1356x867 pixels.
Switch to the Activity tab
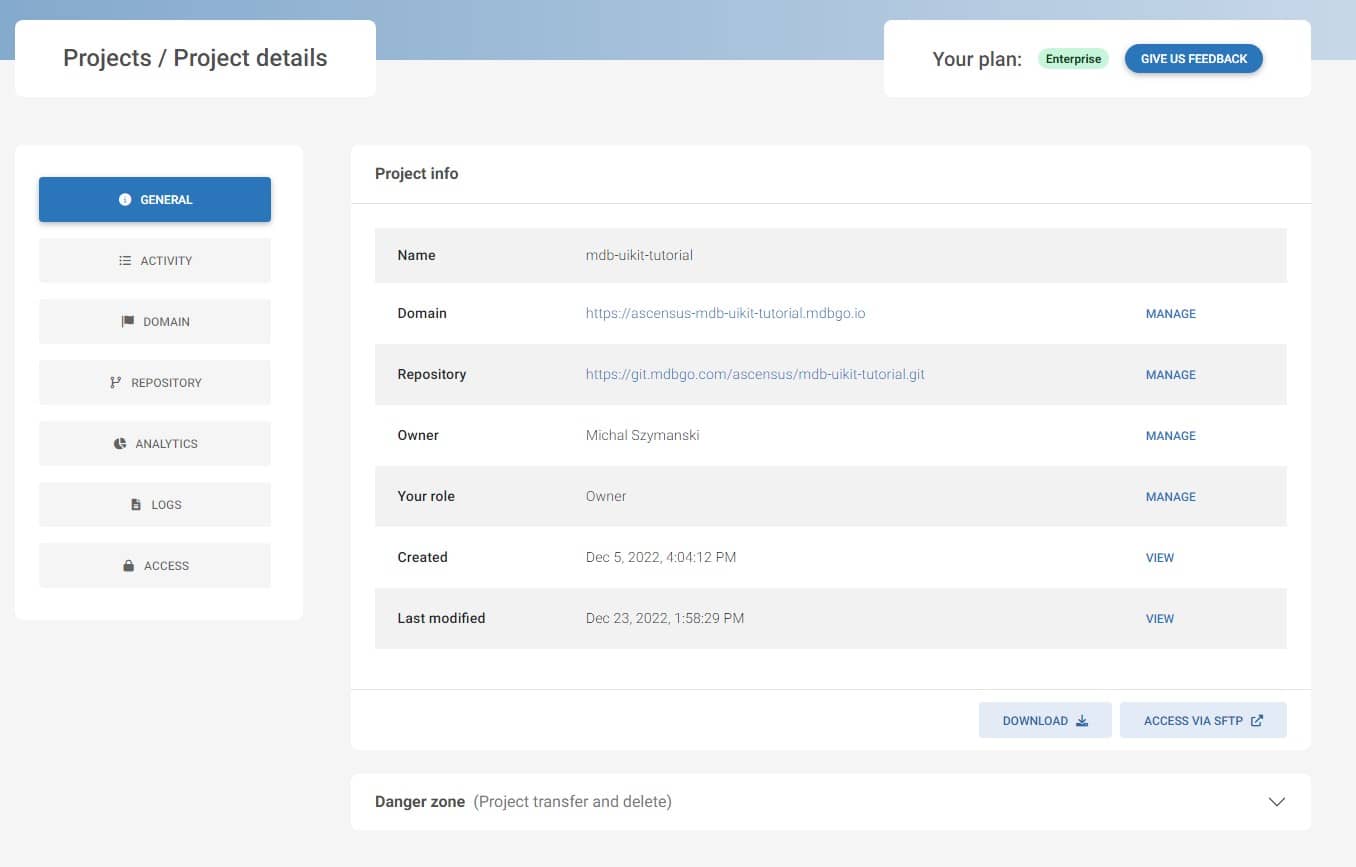point(155,261)
